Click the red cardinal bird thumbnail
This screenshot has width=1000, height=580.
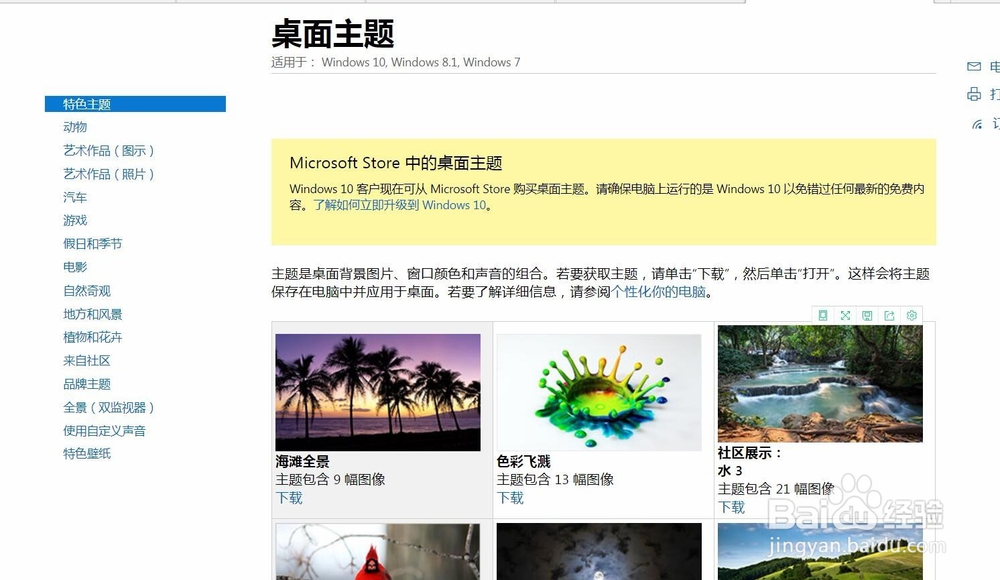click(x=378, y=551)
